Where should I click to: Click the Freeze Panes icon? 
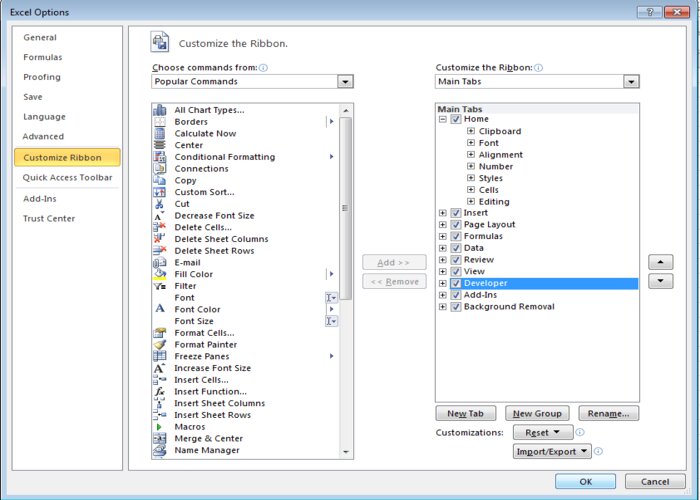(159, 356)
